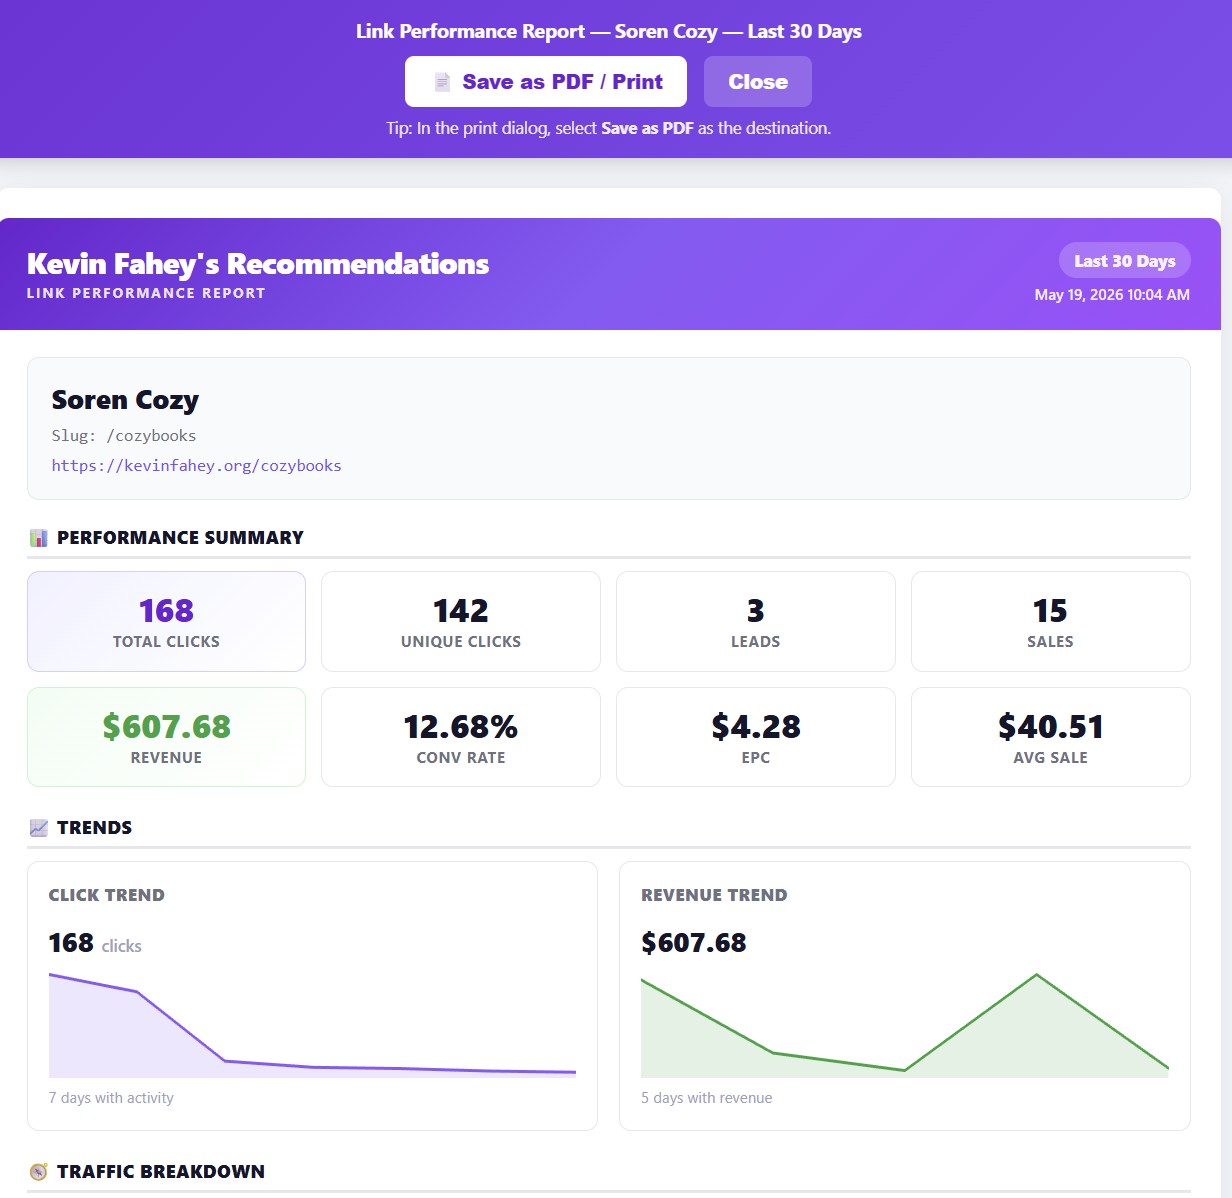
Task: Click the '168 clicks' figure in Click Trend
Action: (95, 943)
